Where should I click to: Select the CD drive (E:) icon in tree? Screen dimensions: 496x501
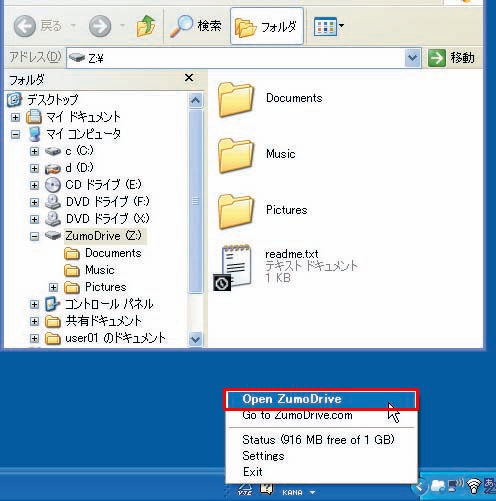point(53,185)
